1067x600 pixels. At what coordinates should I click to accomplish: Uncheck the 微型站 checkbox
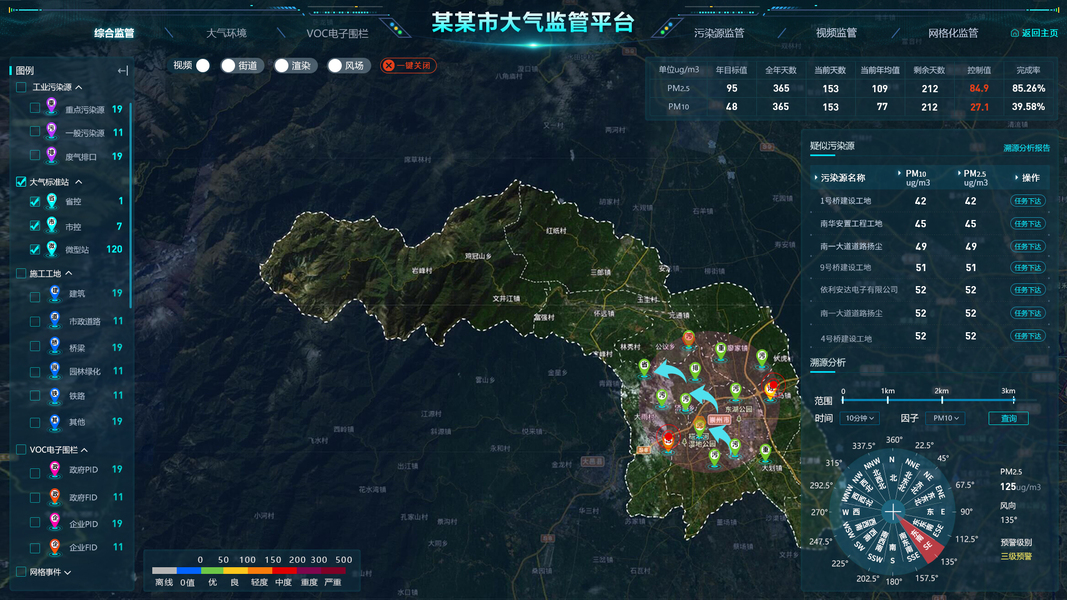coord(35,250)
